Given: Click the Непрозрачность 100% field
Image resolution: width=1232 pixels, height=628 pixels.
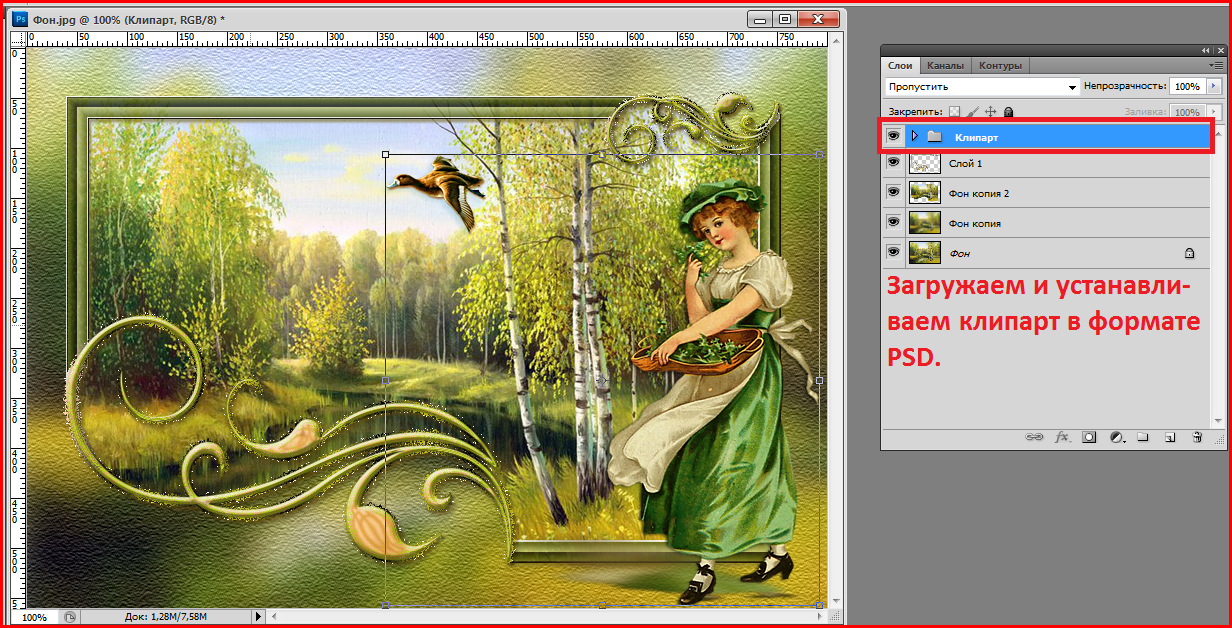Looking at the screenshot, I should coord(1187,87).
